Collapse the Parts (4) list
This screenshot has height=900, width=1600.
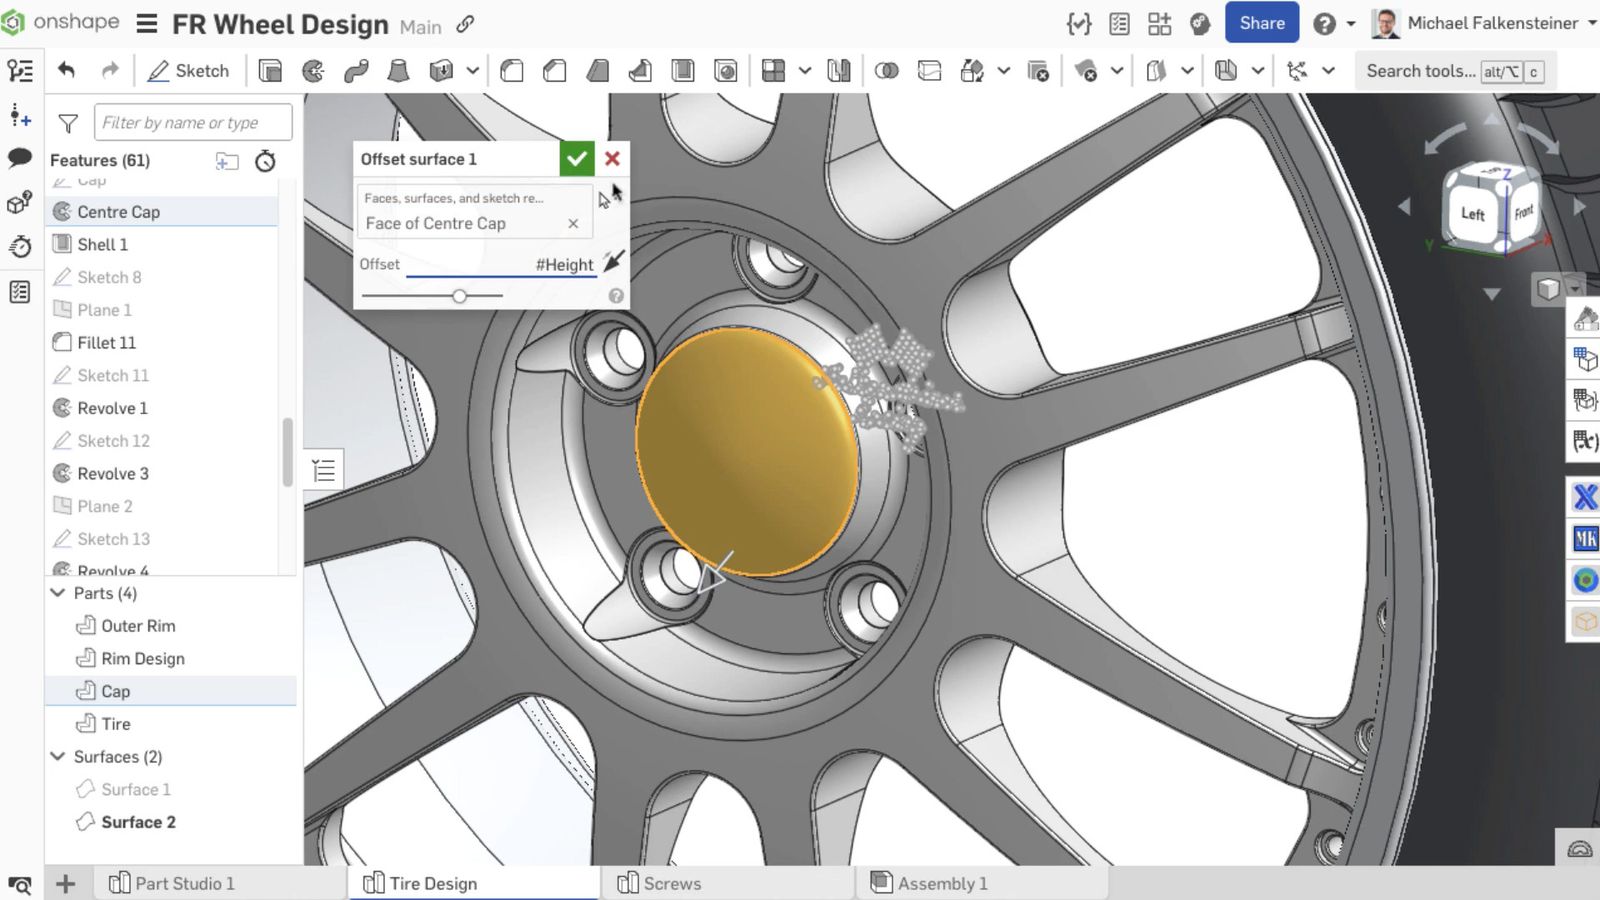58,593
